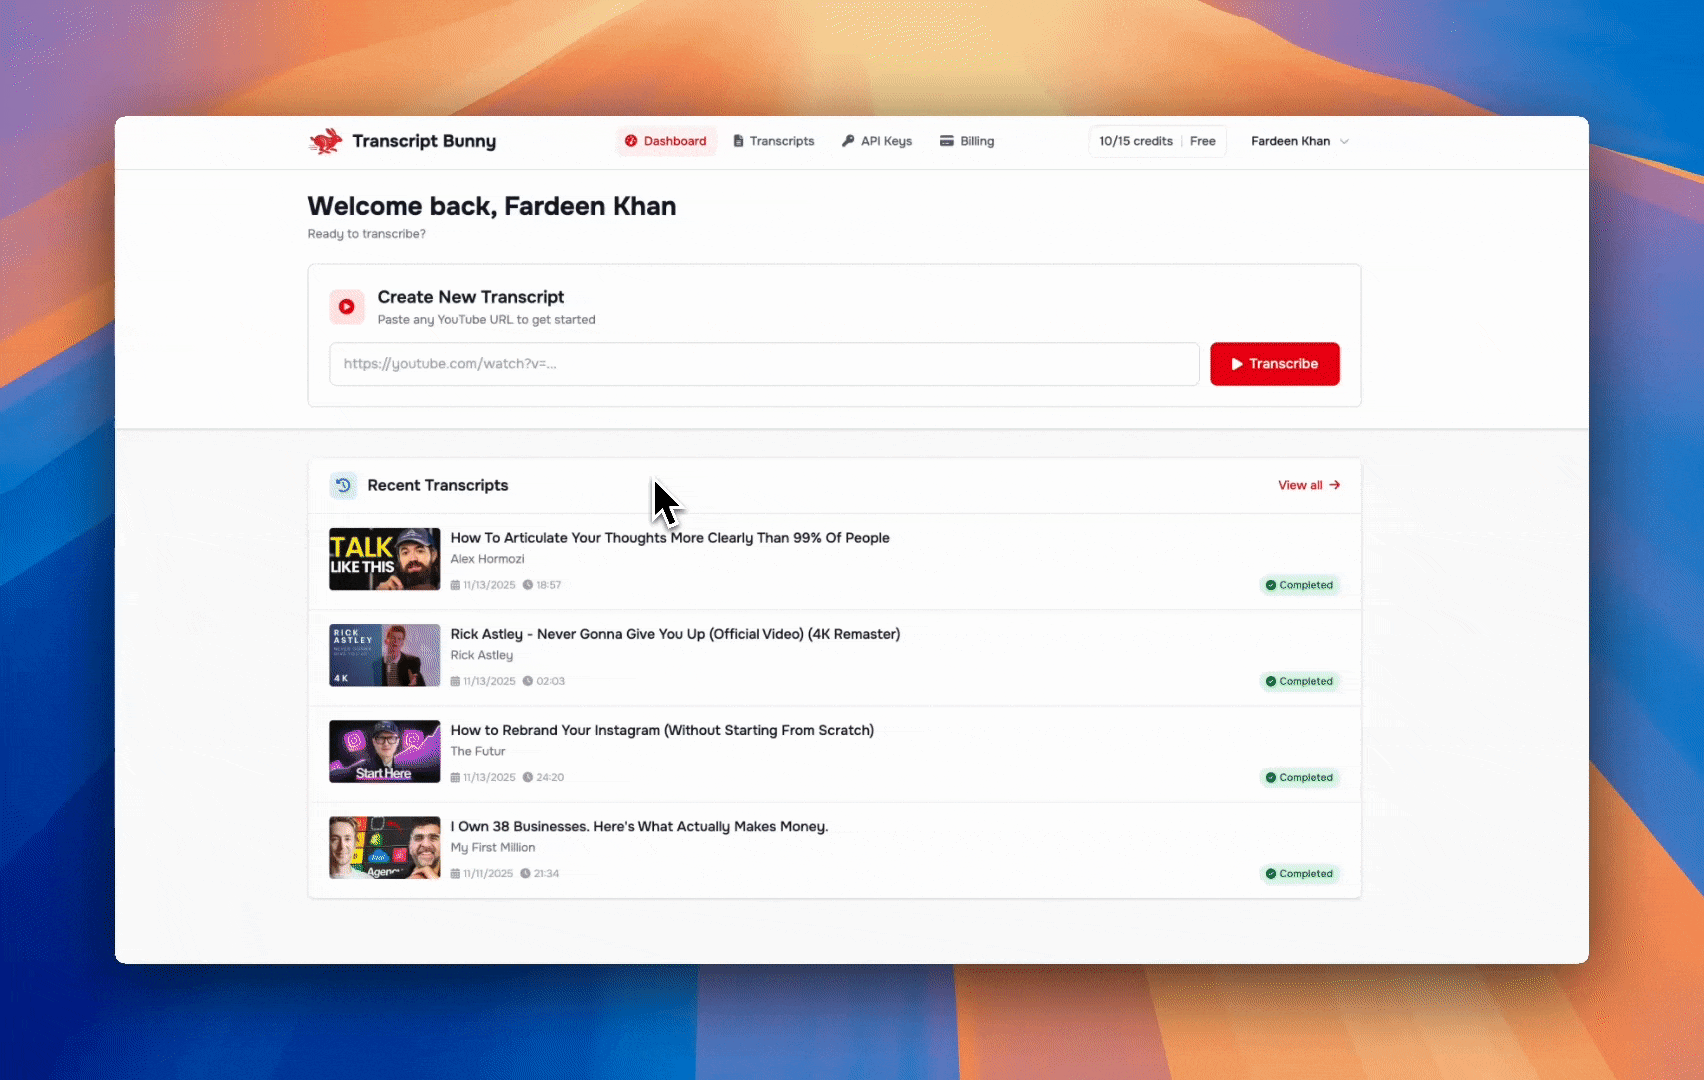This screenshot has width=1704, height=1080.
Task: Expand the Fardeen Khan account dropdown
Action: pos(1299,141)
